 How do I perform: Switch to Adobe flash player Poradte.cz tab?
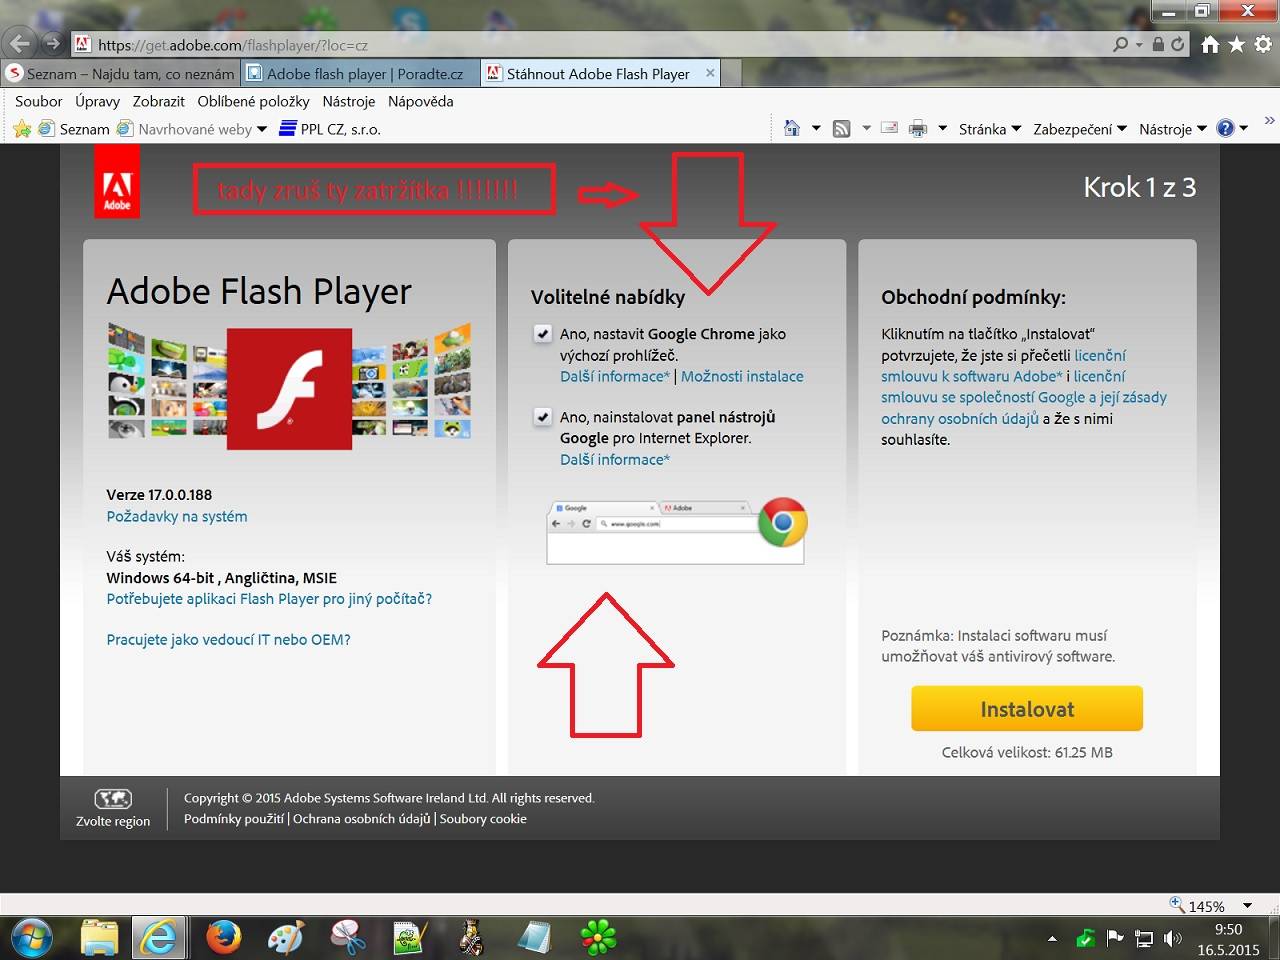point(361,73)
